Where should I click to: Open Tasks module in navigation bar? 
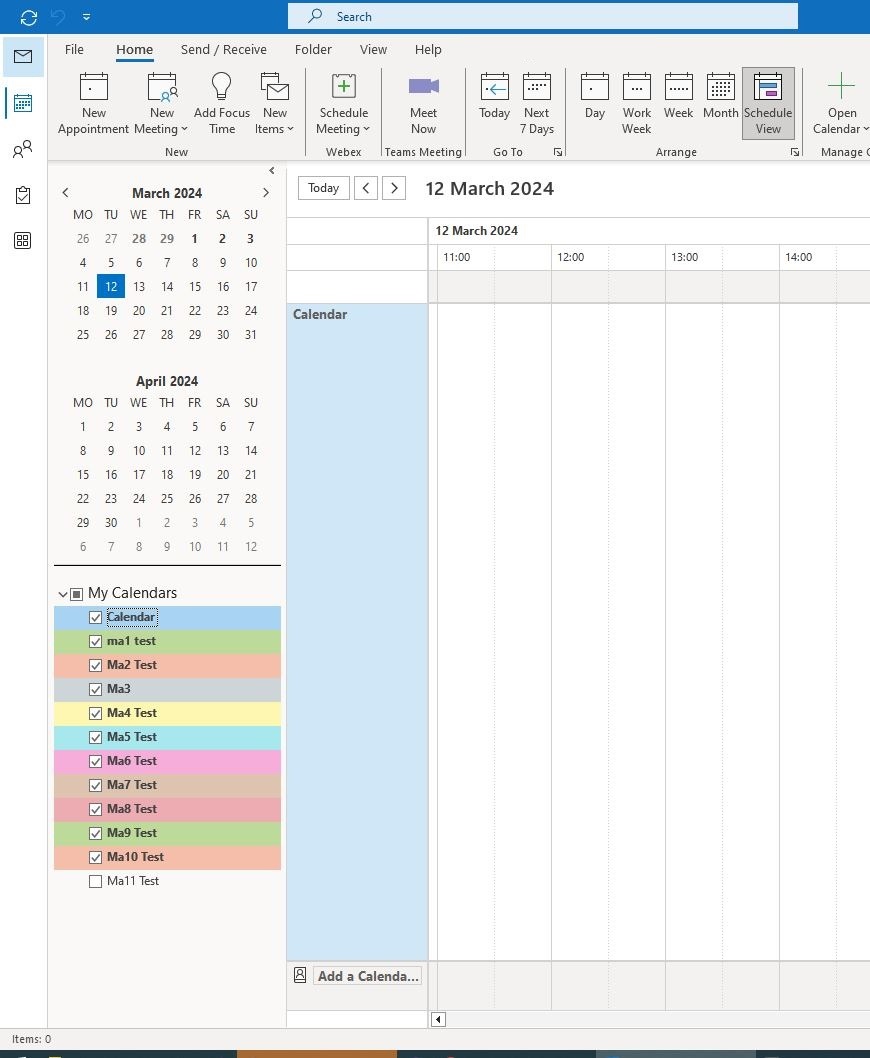click(x=23, y=195)
